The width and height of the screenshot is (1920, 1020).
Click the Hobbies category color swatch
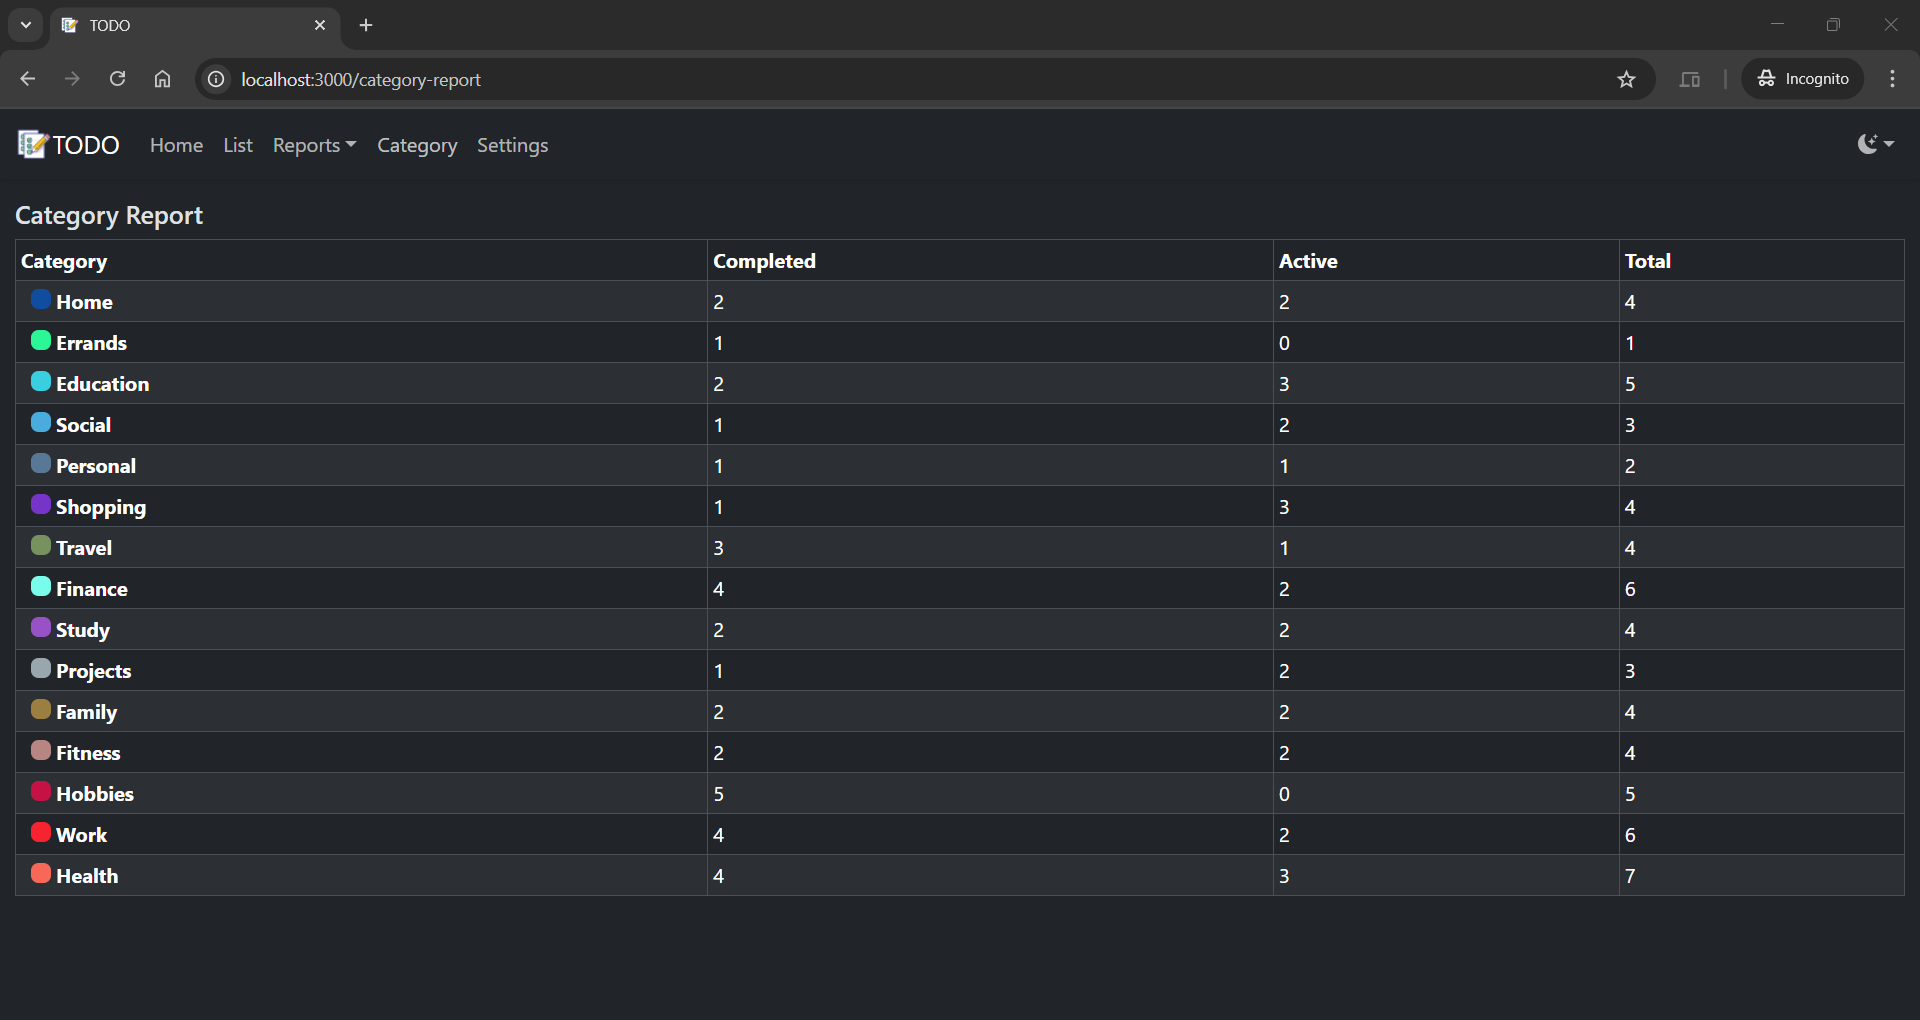41,792
